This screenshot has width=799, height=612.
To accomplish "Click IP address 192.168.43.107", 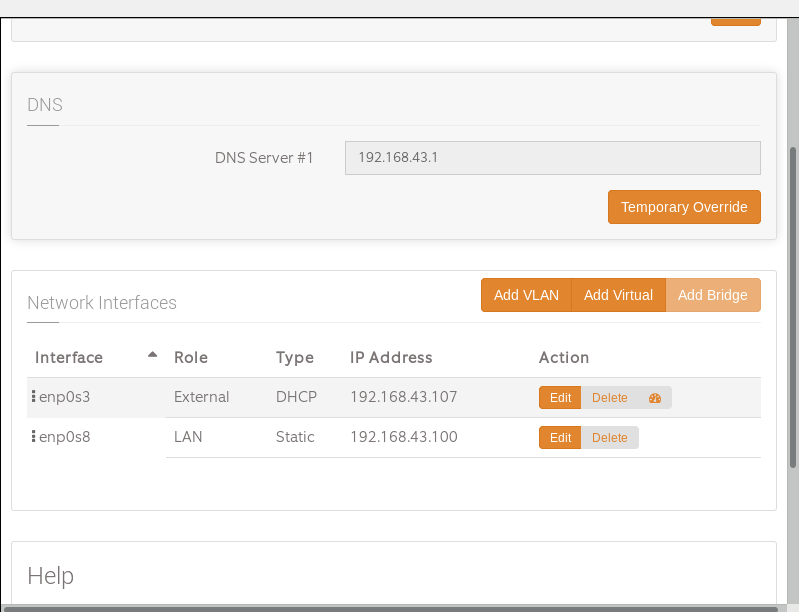I will point(404,397).
